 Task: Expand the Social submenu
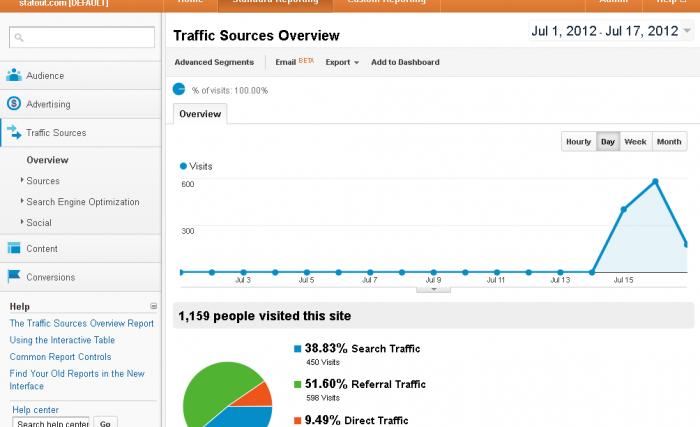pos(36,222)
